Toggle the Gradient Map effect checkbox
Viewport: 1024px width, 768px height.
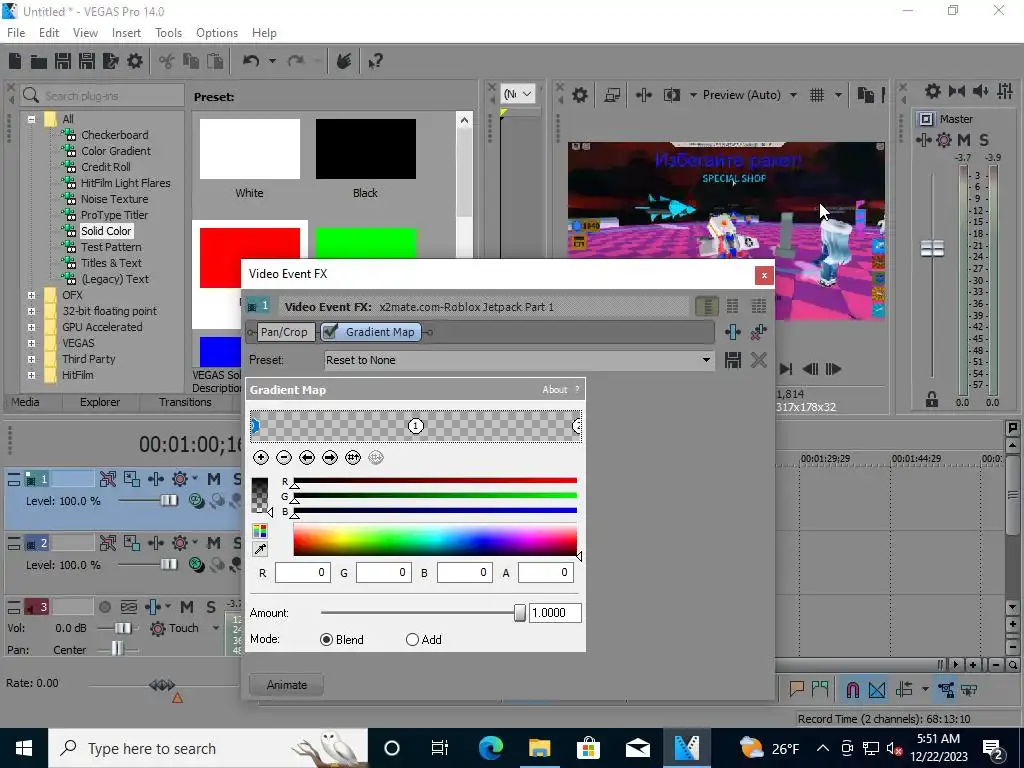pyautogui.click(x=330, y=332)
